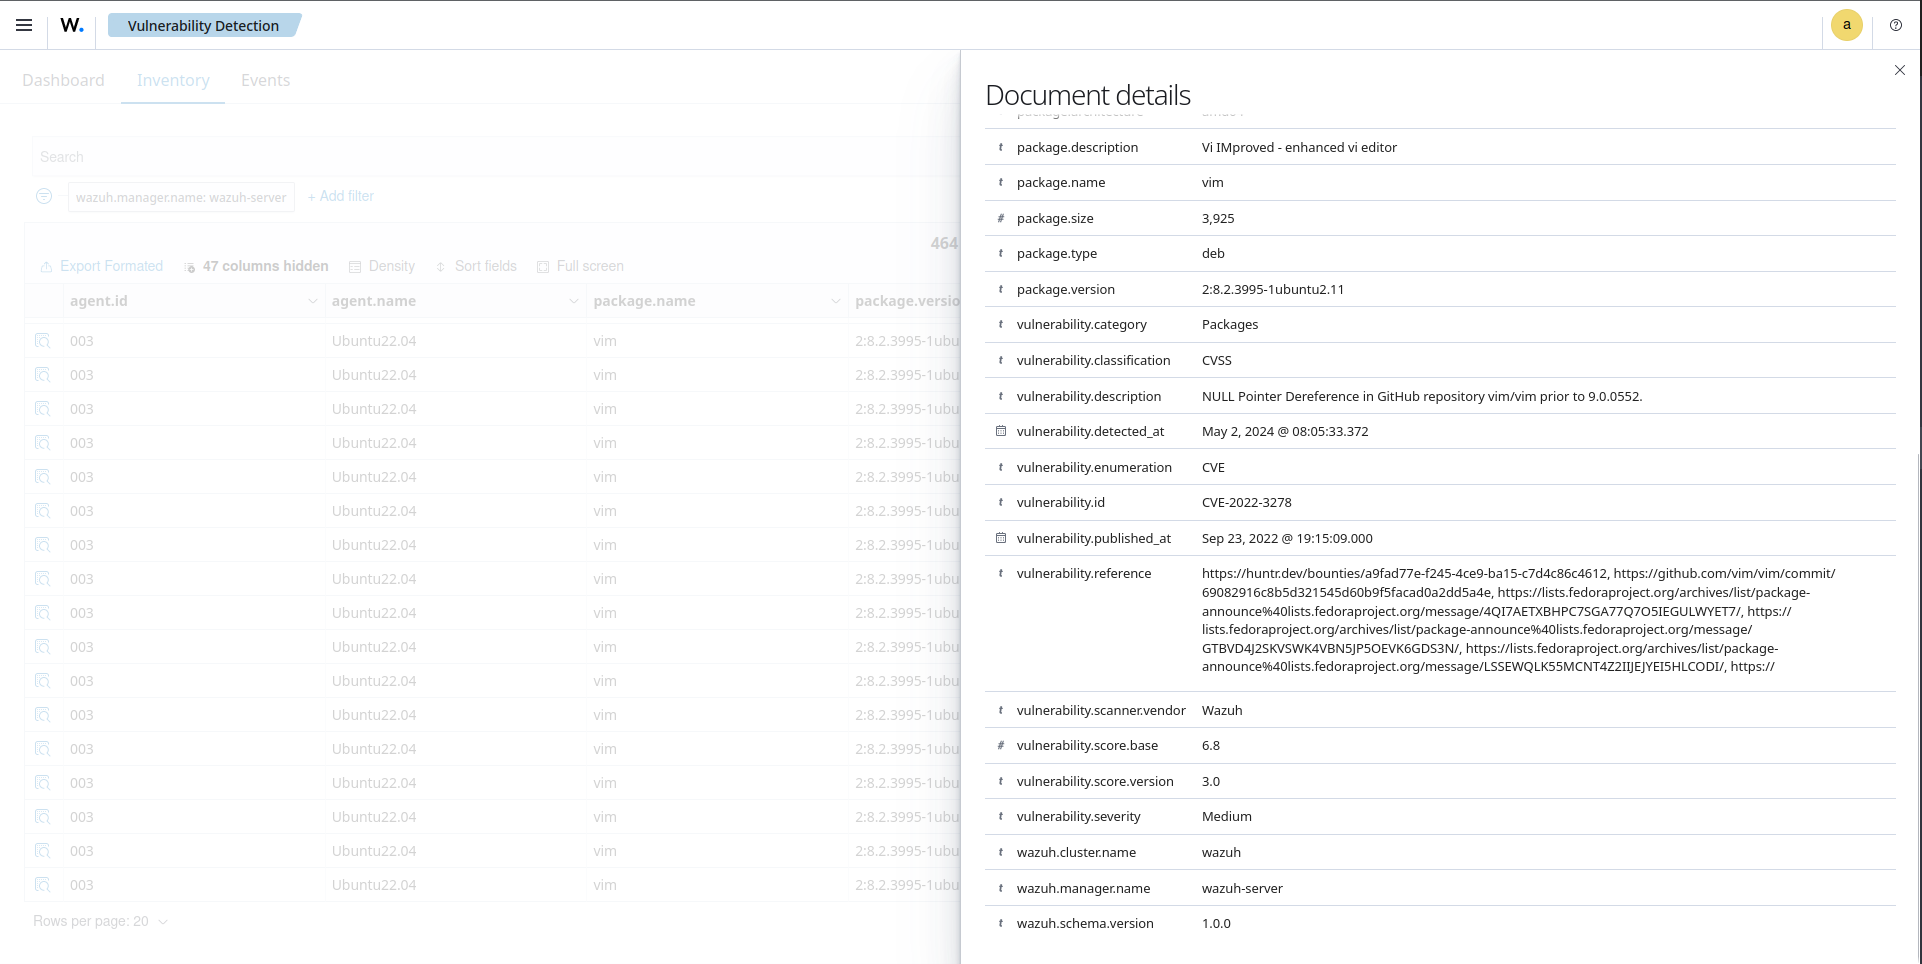Expand agent.id column header menu
Screen dimensions: 1922x964
(312, 301)
